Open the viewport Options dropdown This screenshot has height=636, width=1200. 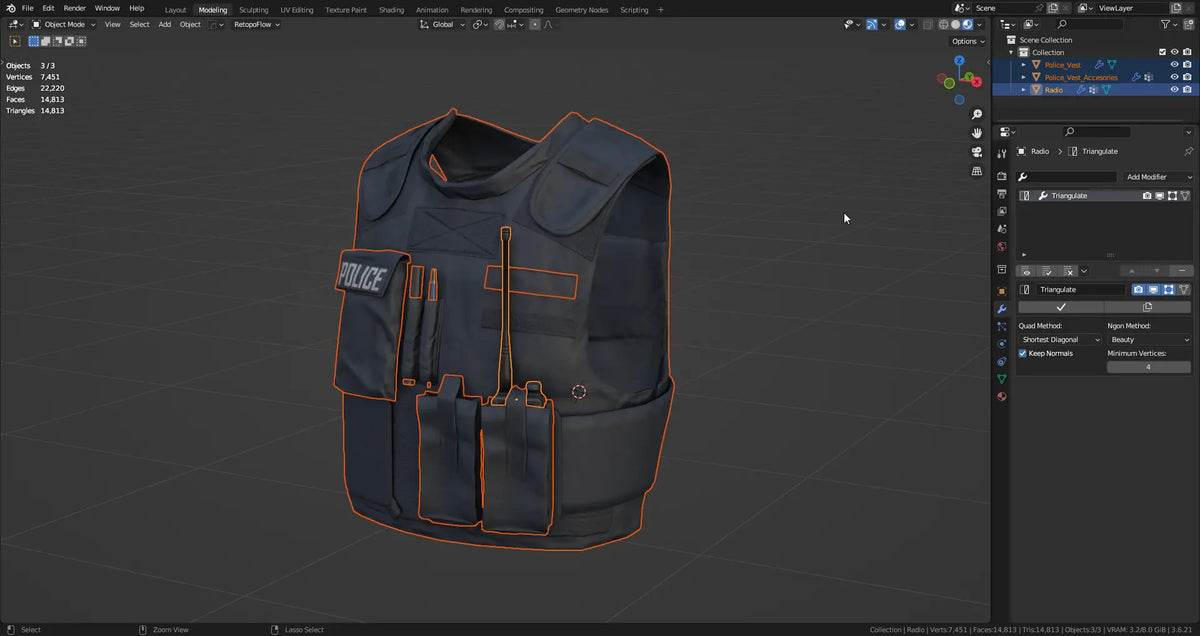(x=967, y=41)
